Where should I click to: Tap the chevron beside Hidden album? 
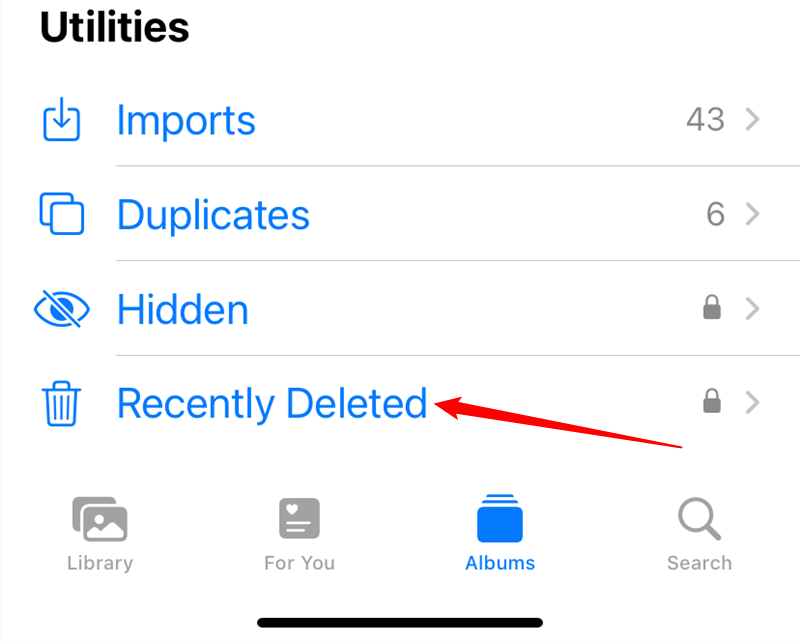click(x=753, y=309)
